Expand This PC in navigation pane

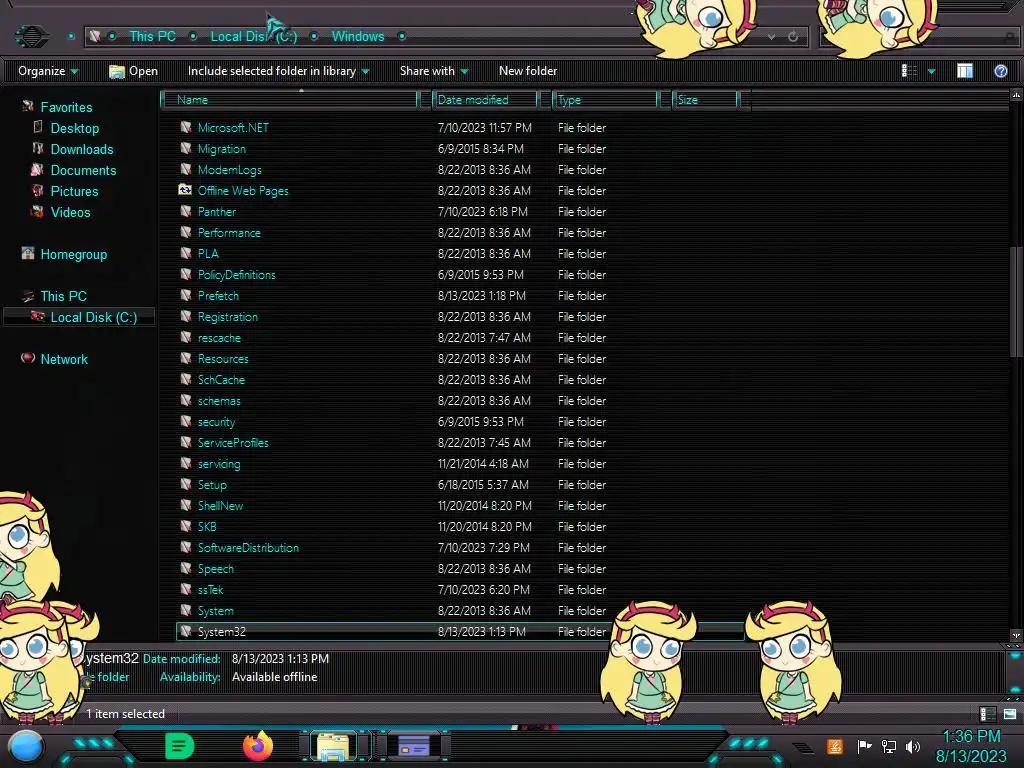[63, 296]
